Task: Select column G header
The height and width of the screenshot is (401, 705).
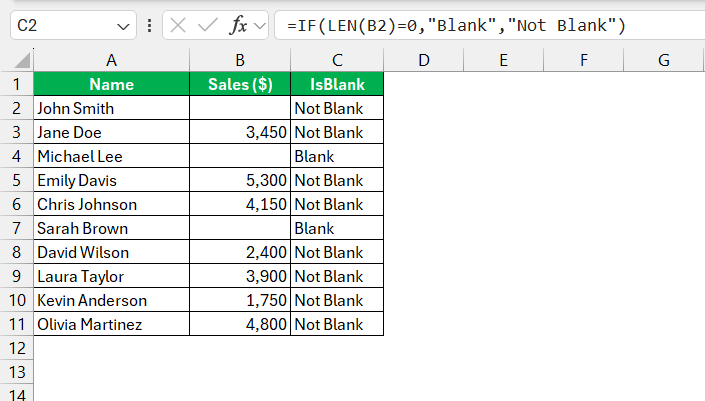Action: [x=664, y=60]
